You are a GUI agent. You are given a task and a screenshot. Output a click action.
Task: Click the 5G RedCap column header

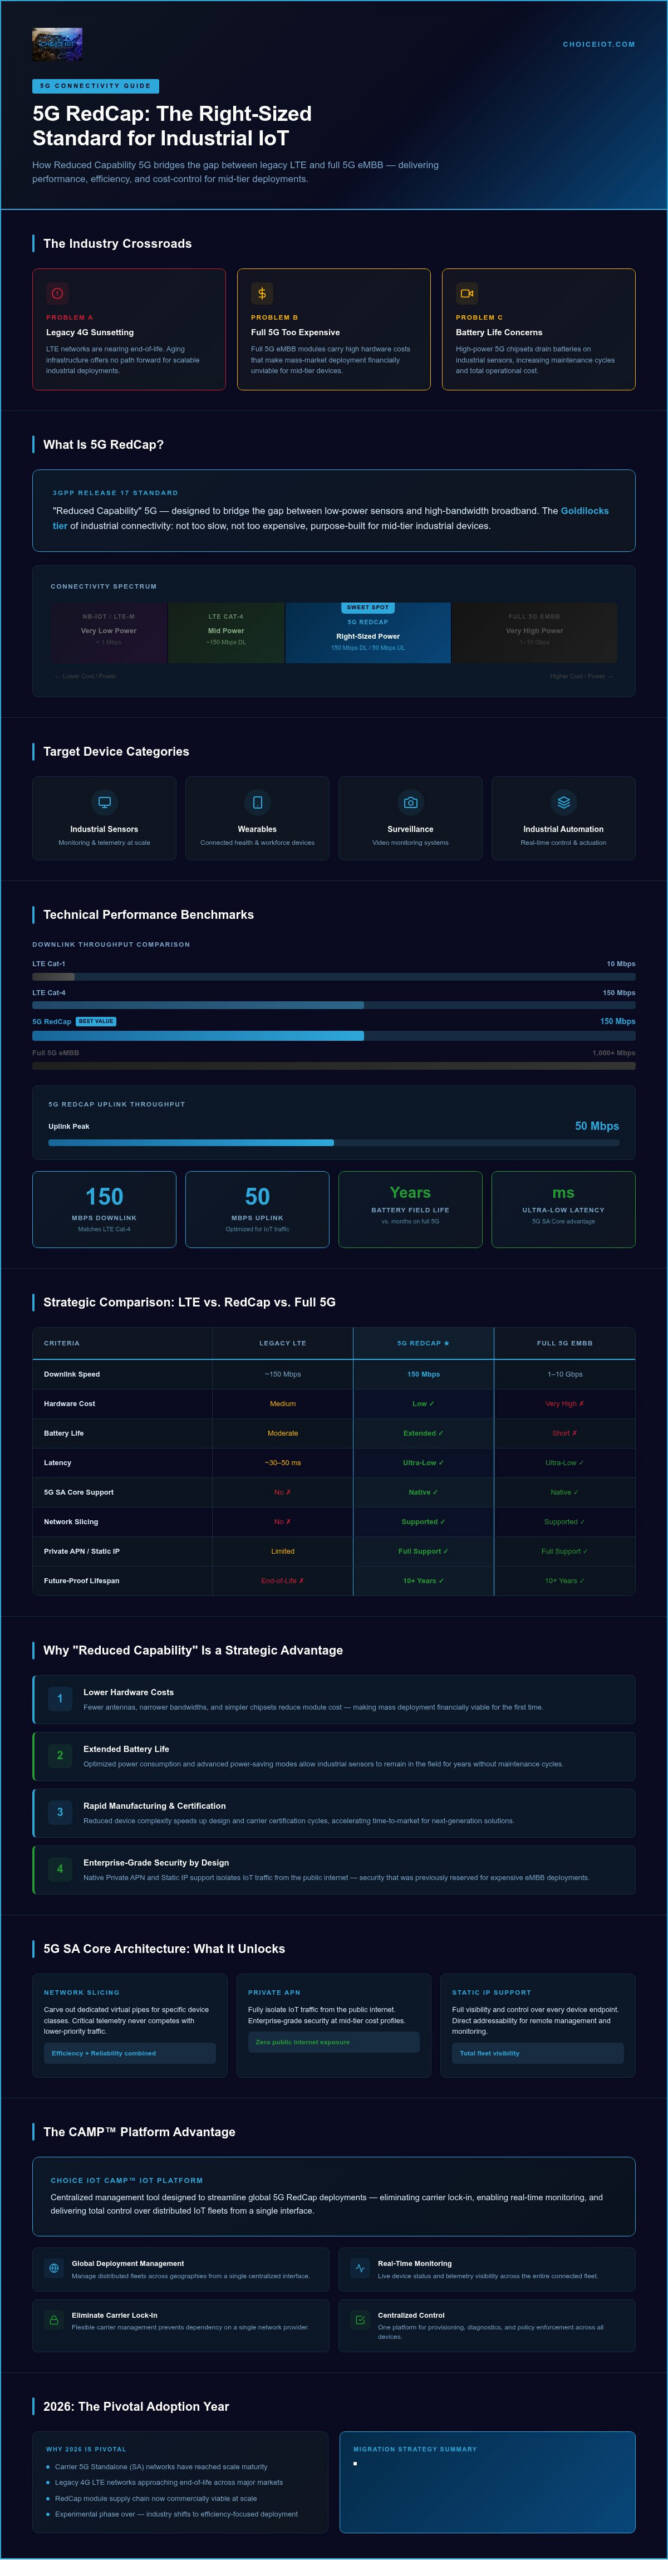tap(423, 1343)
